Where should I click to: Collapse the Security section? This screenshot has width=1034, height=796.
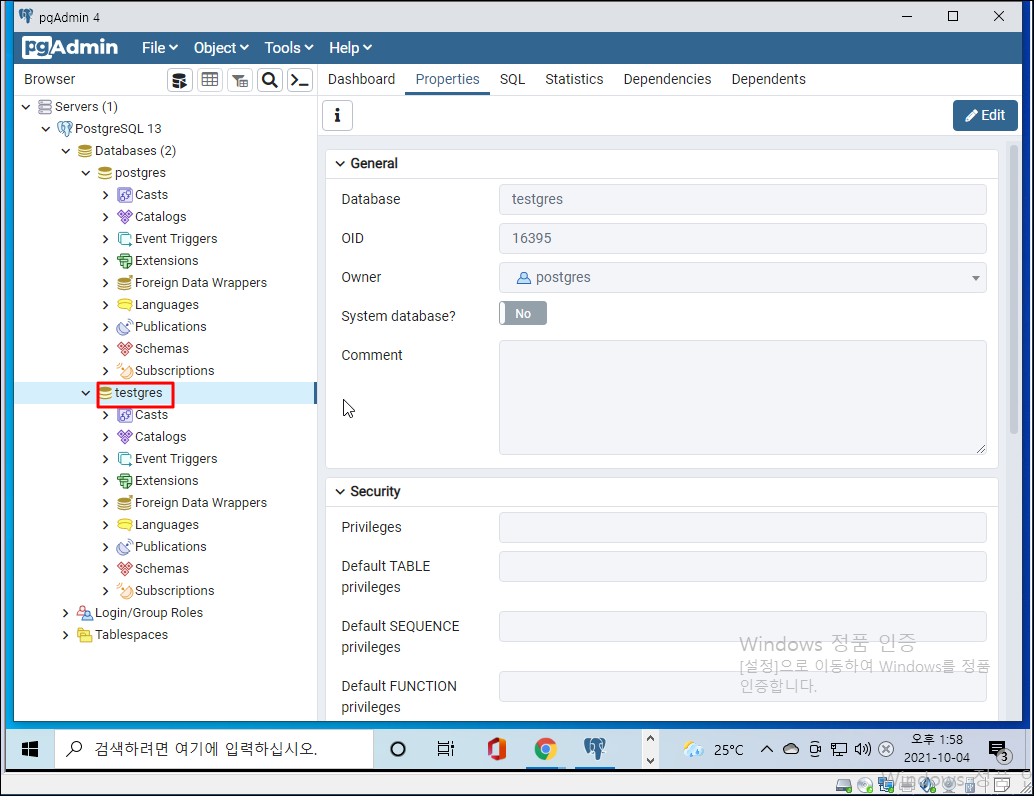click(x=340, y=491)
